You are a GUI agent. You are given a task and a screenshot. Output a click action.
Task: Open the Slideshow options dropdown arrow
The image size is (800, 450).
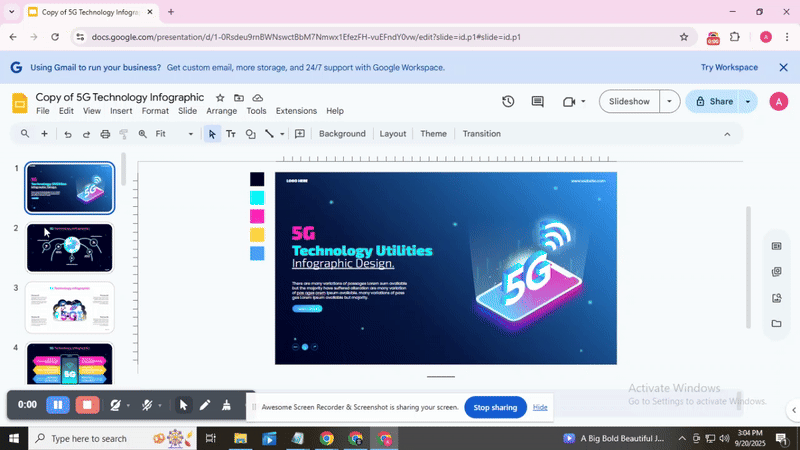[670, 102]
